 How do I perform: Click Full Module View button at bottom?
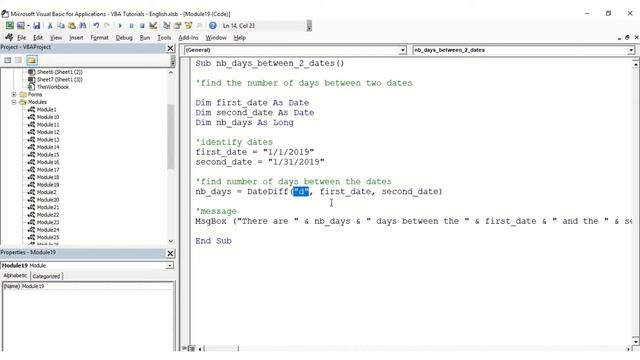point(191,349)
